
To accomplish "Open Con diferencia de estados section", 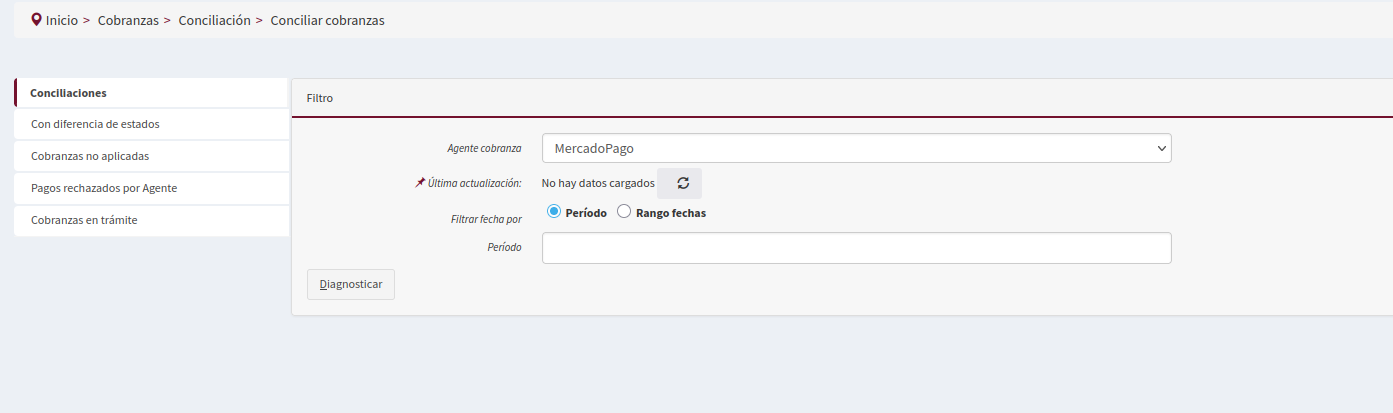I will (x=95, y=125).
